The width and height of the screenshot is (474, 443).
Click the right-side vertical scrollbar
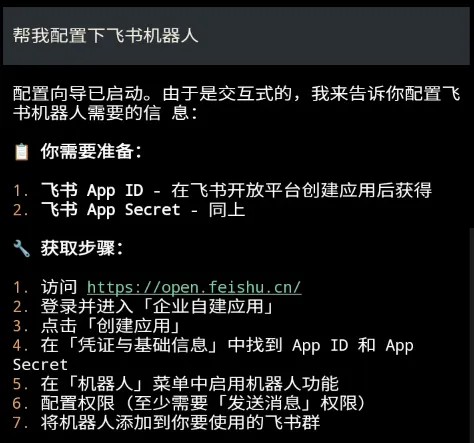tap(471, 333)
